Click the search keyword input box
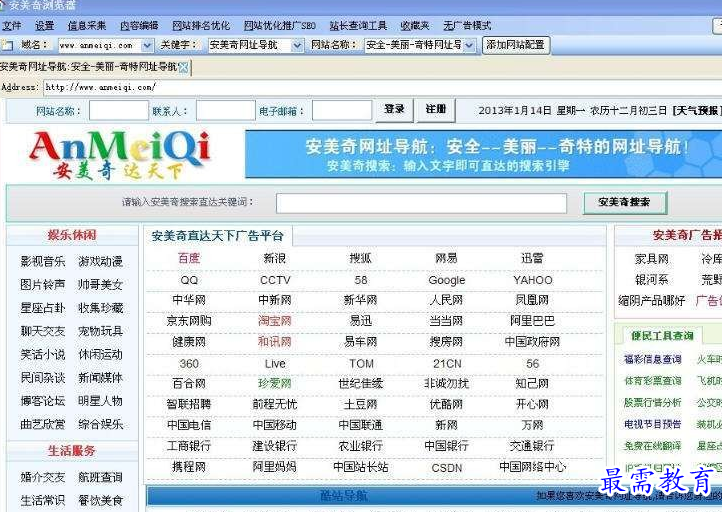722x512 pixels. pos(421,203)
